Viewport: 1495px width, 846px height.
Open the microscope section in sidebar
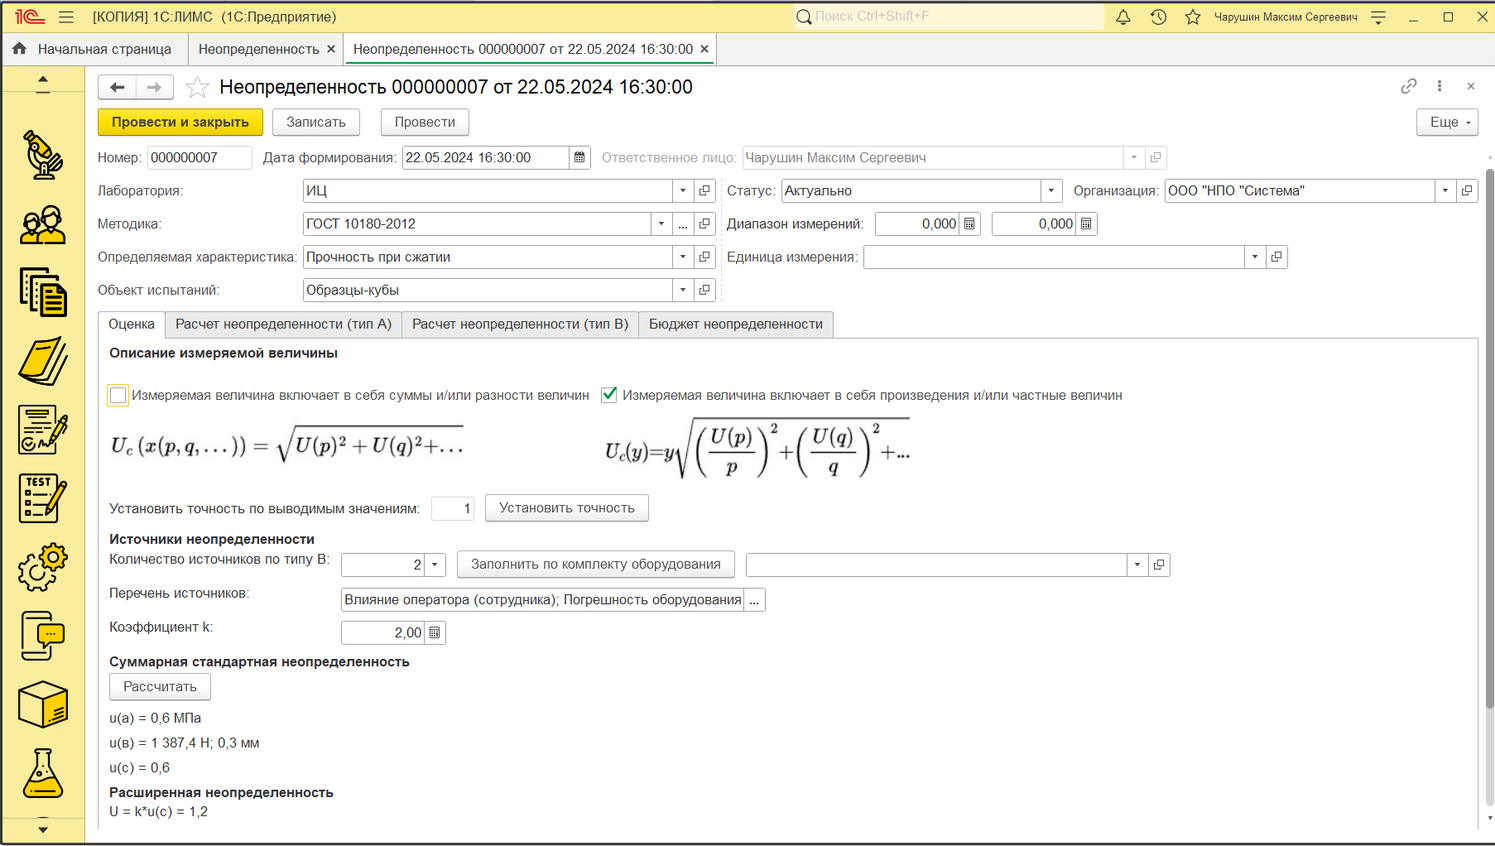click(42, 155)
